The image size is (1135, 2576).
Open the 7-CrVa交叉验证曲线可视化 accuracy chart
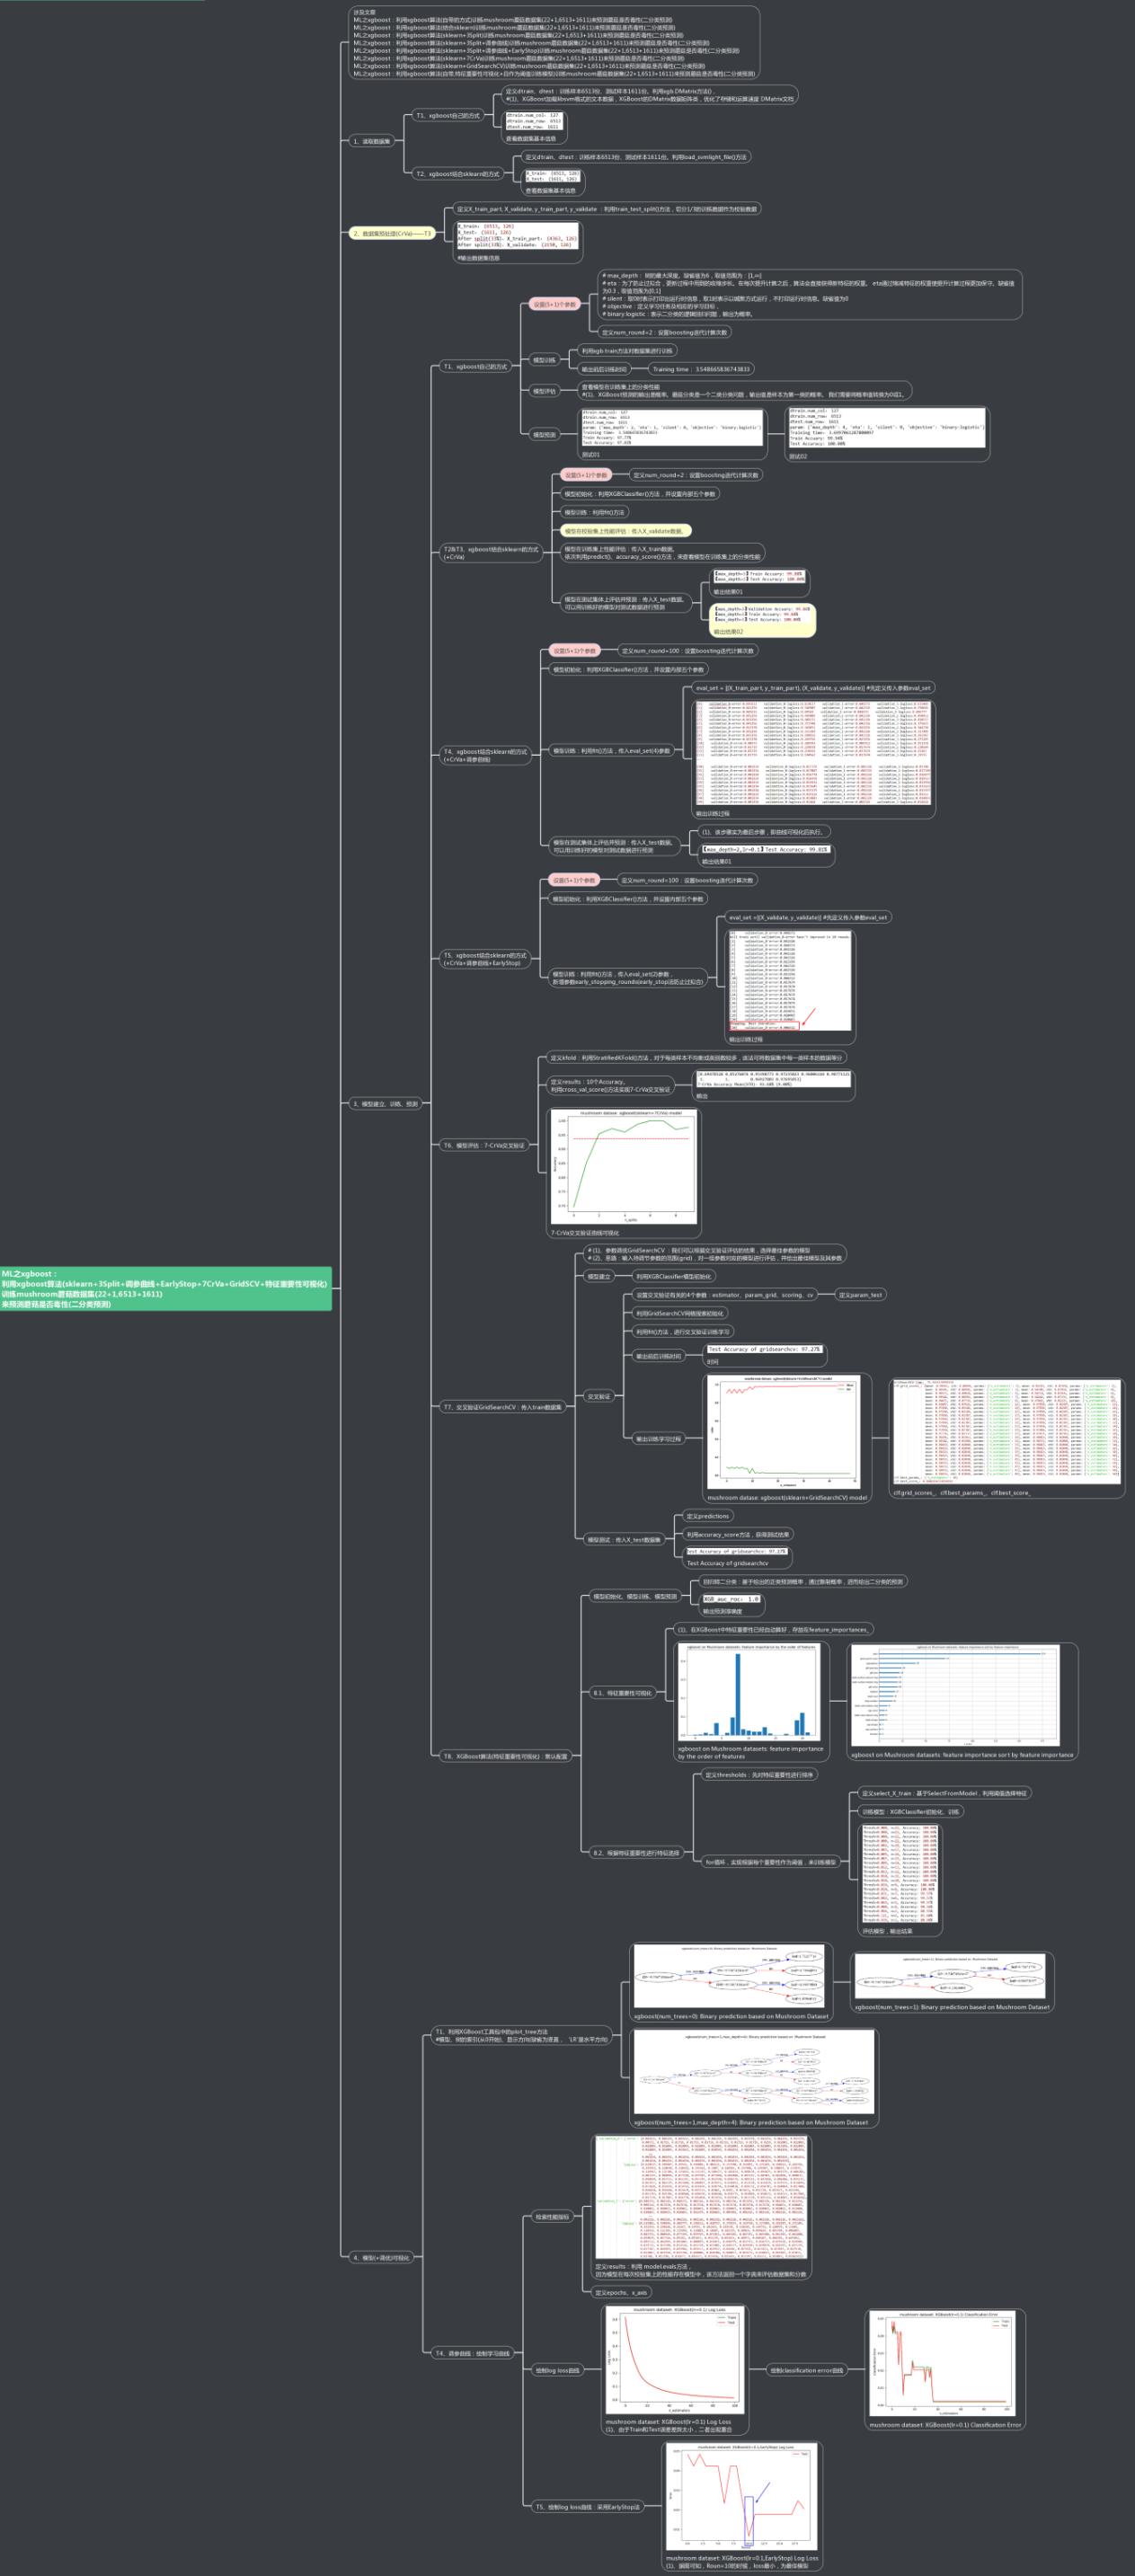(x=624, y=1167)
